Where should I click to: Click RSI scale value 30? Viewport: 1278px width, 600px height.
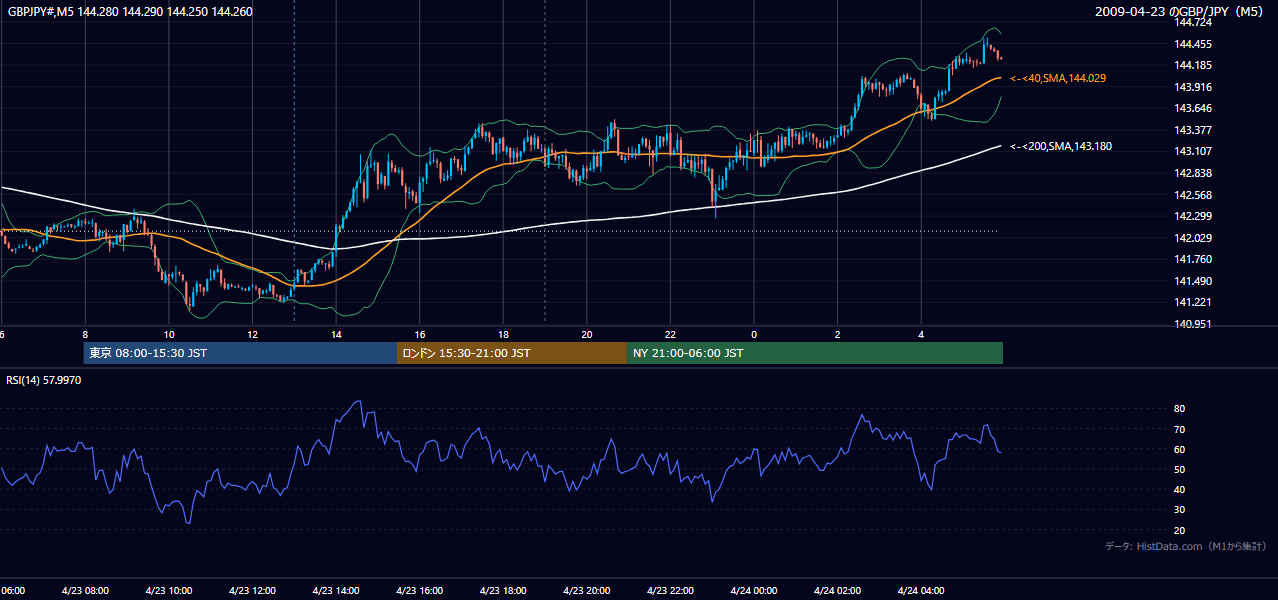tap(1180, 510)
